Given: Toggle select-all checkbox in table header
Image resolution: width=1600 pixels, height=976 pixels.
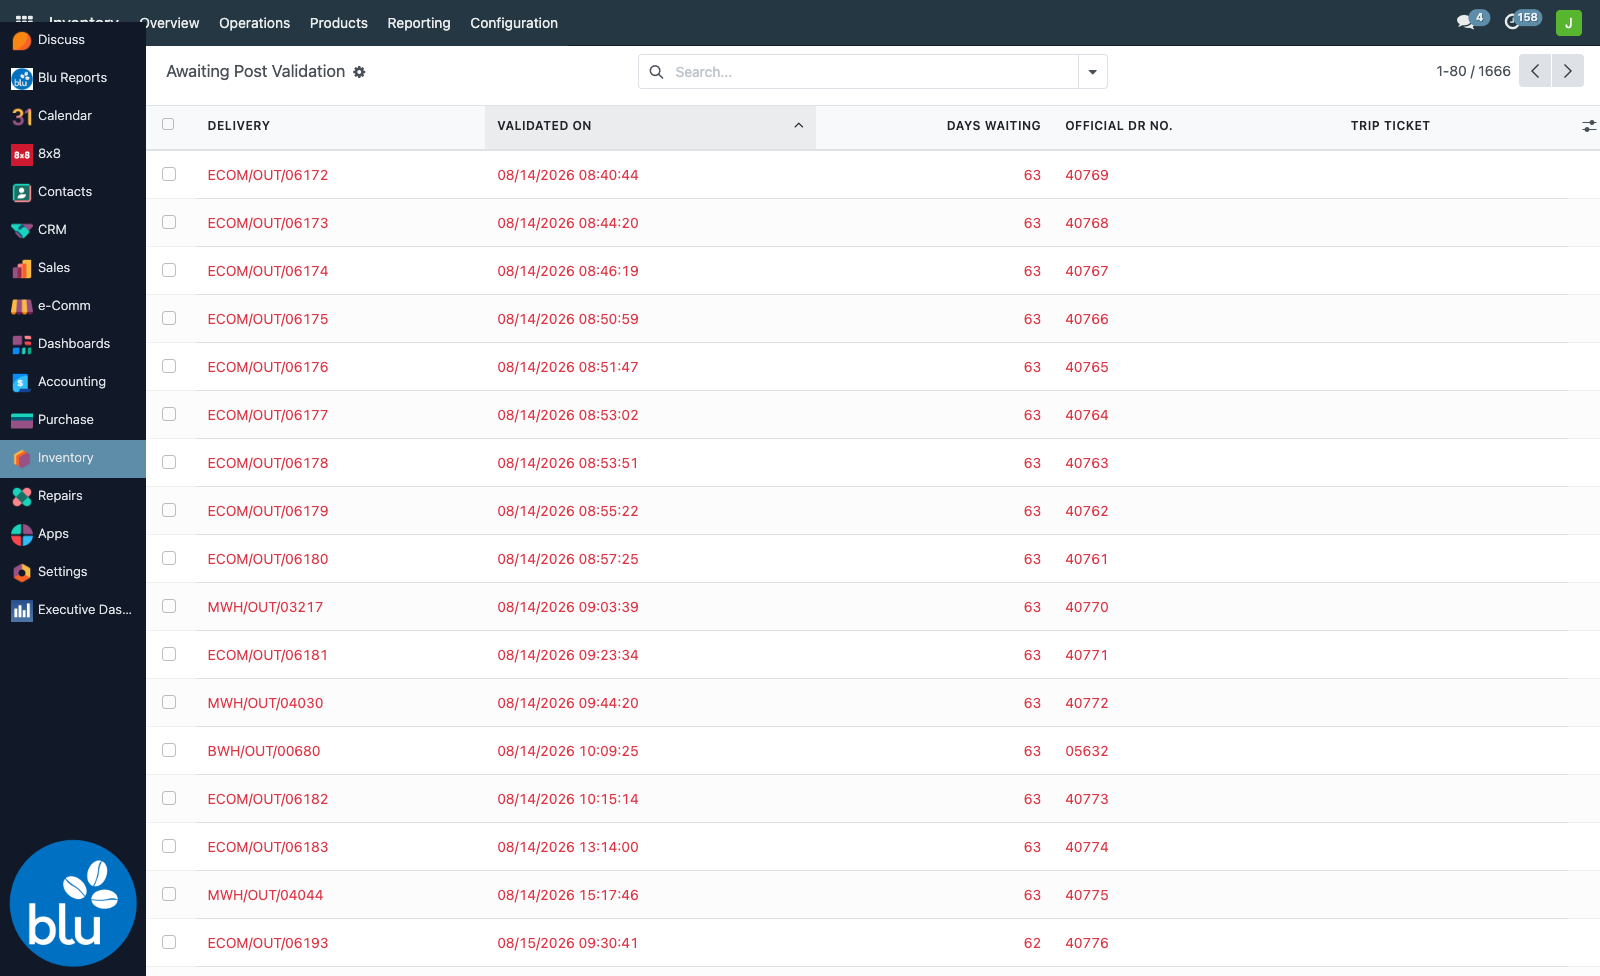Looking at the screenshot, I should coord(168,125).
